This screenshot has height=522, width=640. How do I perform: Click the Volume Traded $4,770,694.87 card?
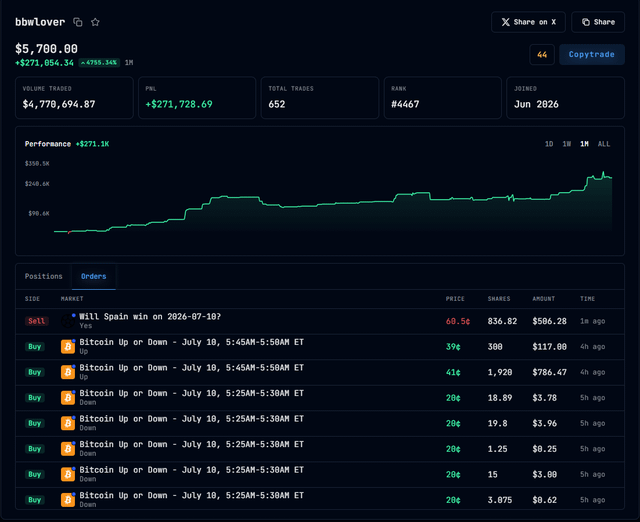tap(74, 98)
